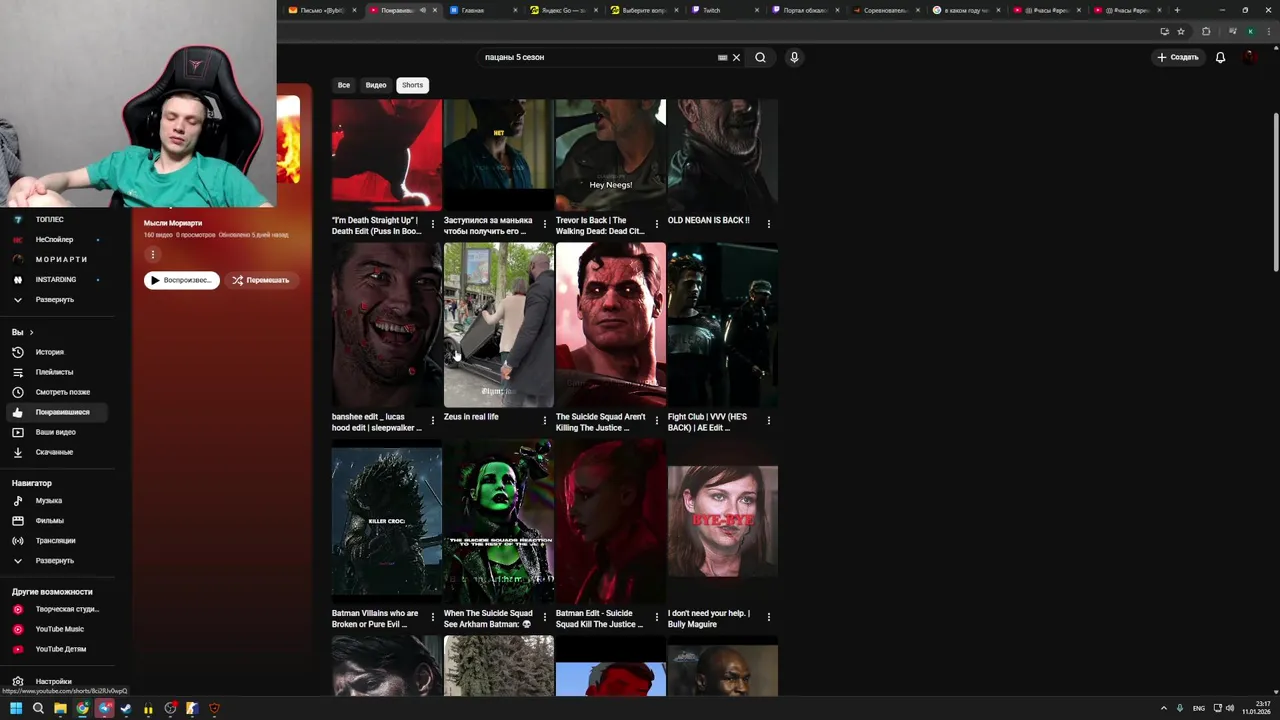The width and height of the screenshot is (1280, 720).
Task: Open options menu for I'm Death Straight Up short
Action: 433,223
